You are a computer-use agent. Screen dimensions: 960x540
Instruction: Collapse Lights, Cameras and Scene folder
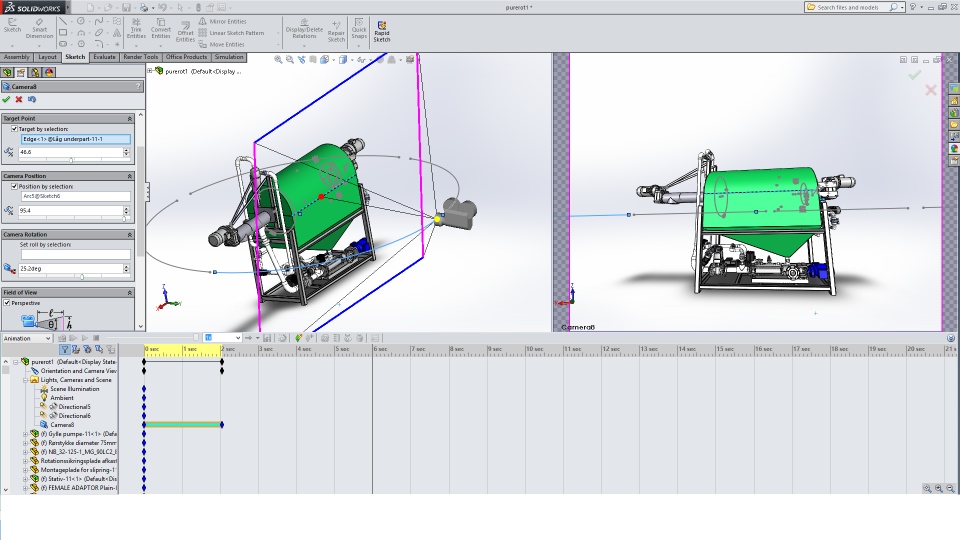point(26,380)
